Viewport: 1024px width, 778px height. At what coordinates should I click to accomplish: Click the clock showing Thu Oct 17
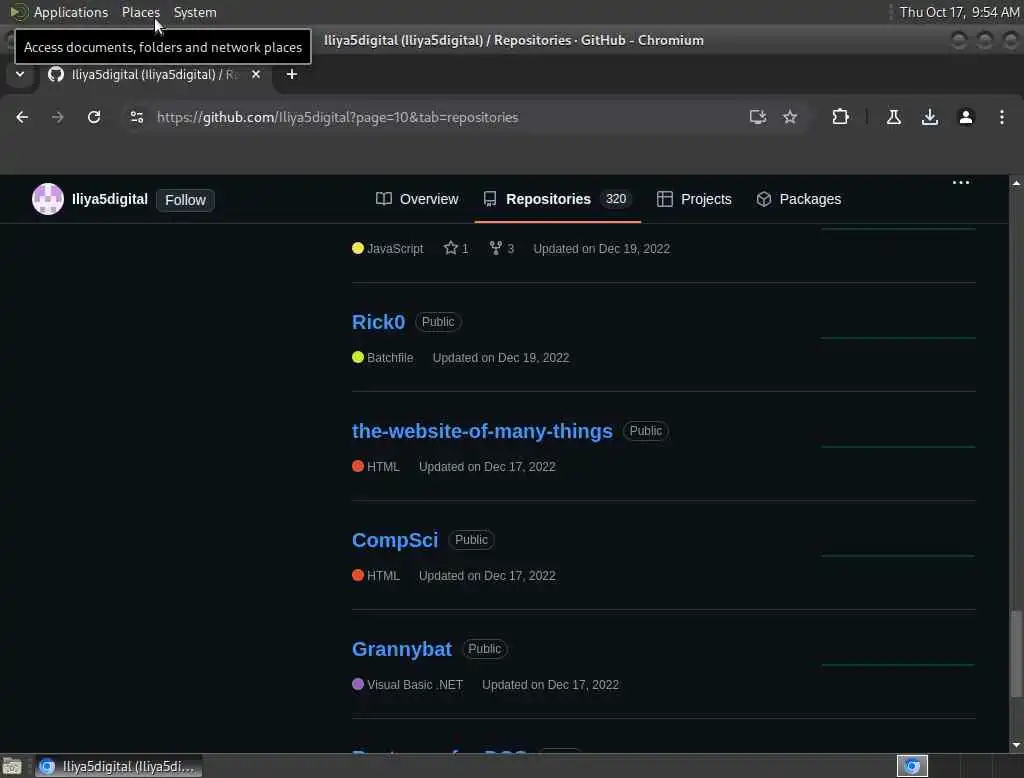click(x=959, y=12)
